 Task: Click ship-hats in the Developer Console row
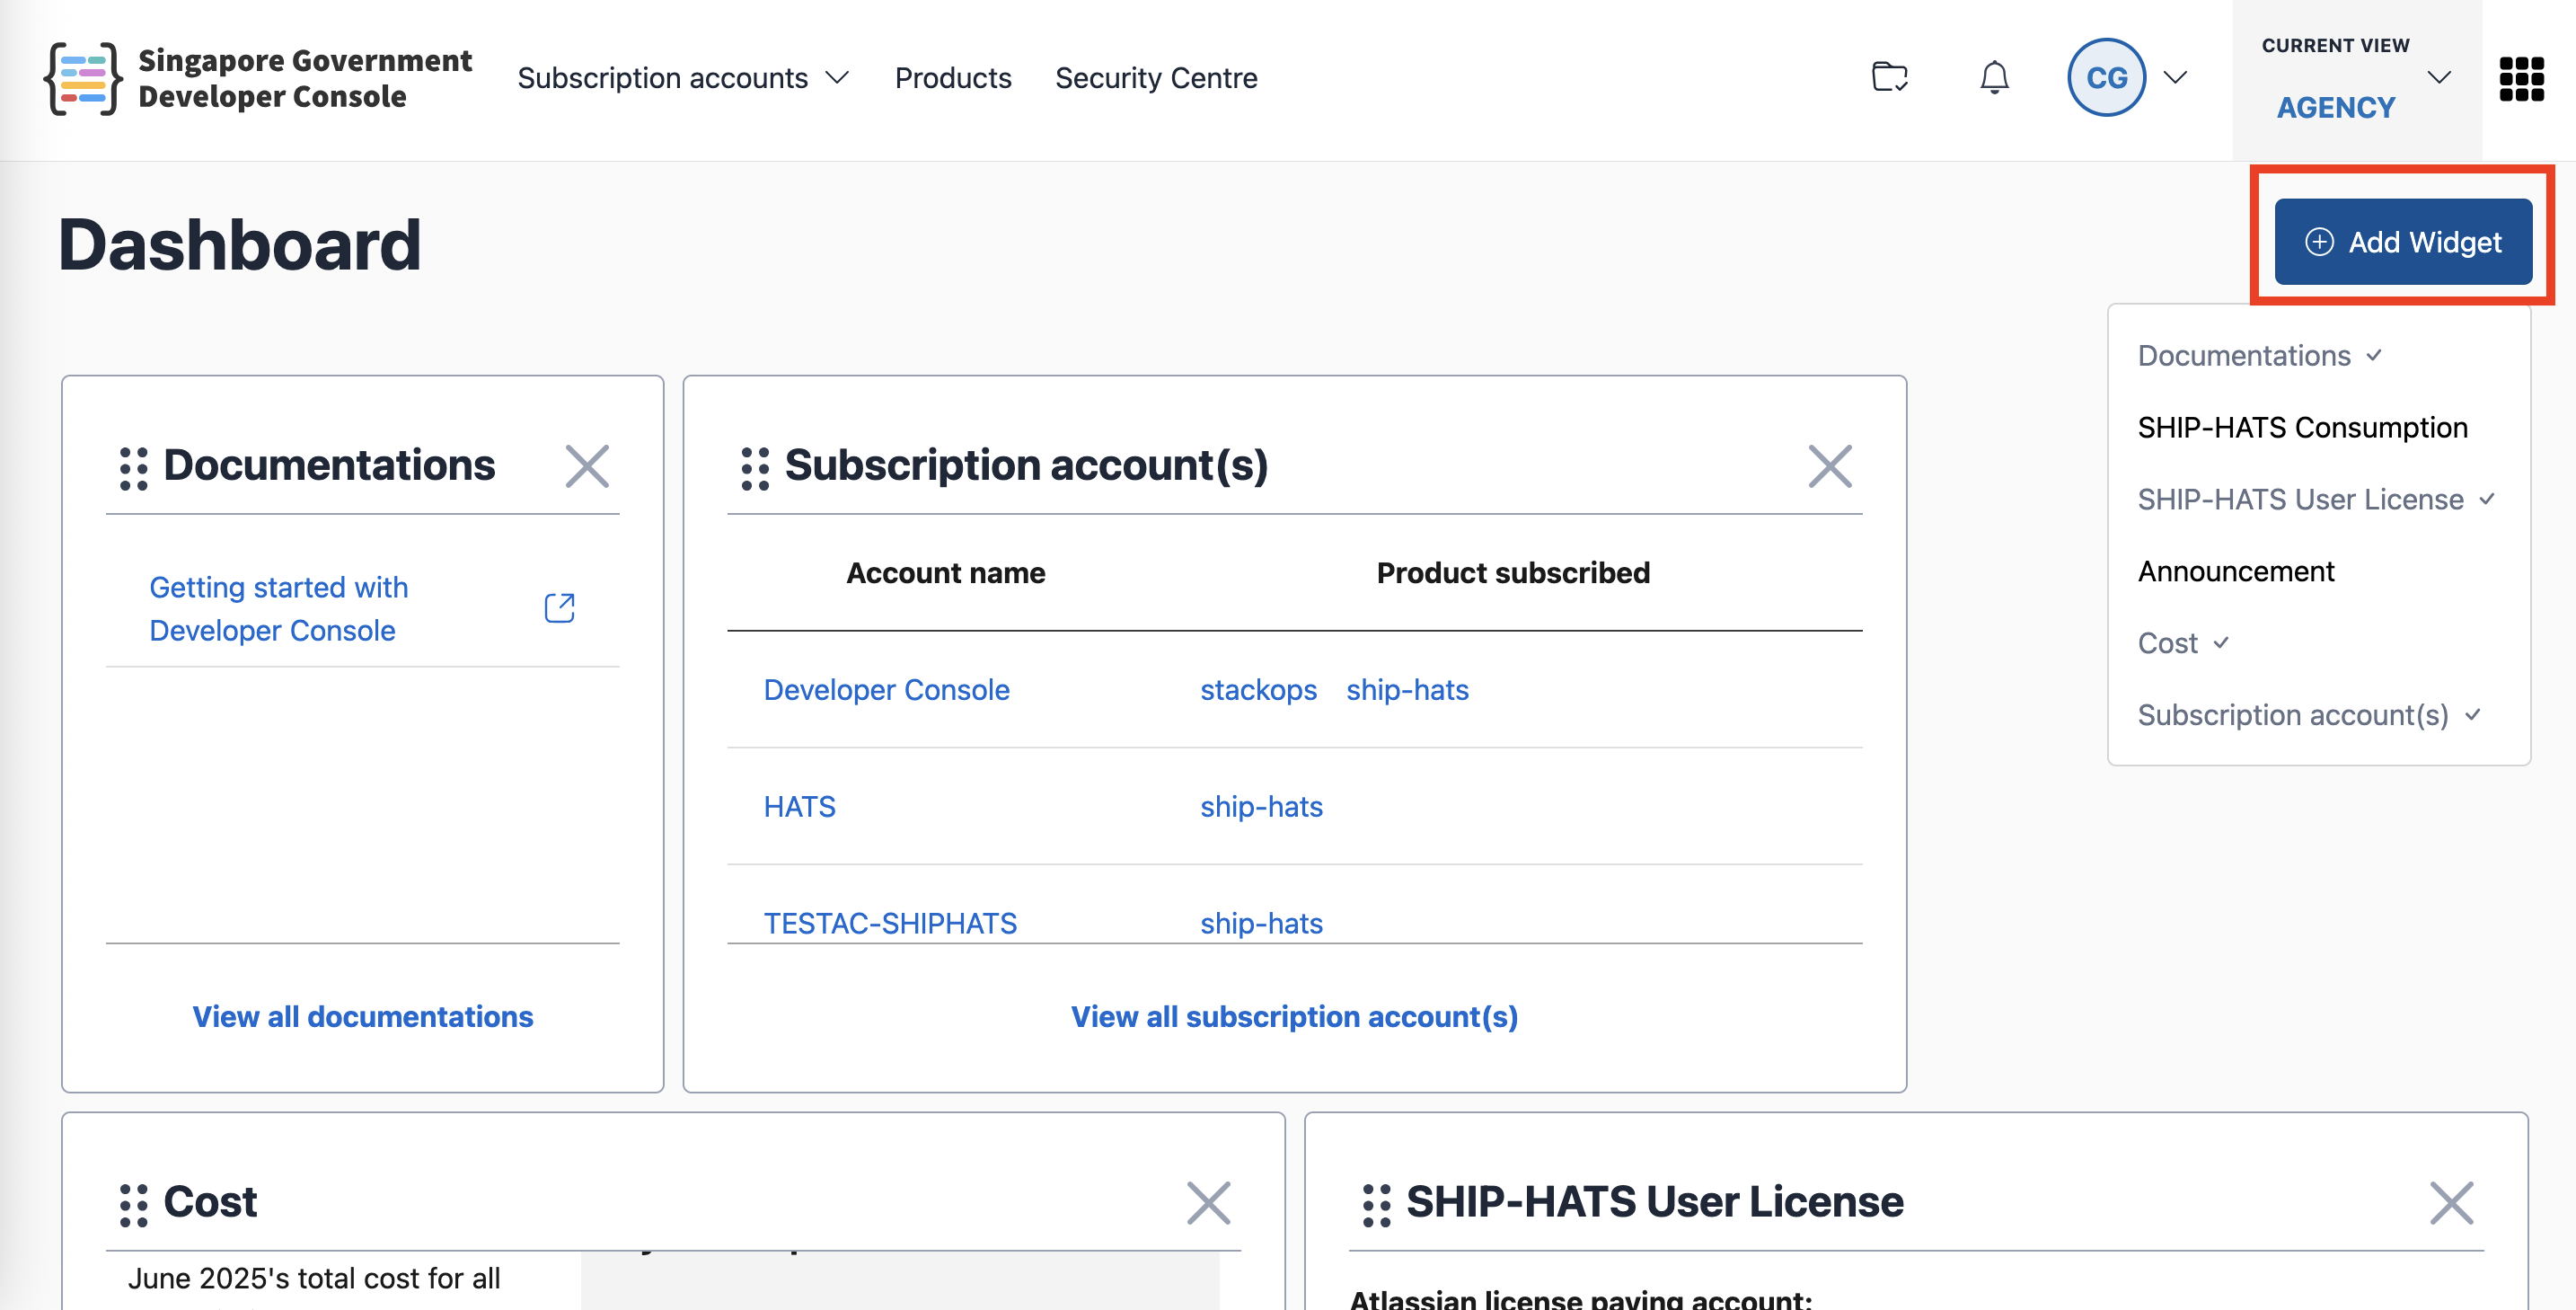pos(1407,690)
